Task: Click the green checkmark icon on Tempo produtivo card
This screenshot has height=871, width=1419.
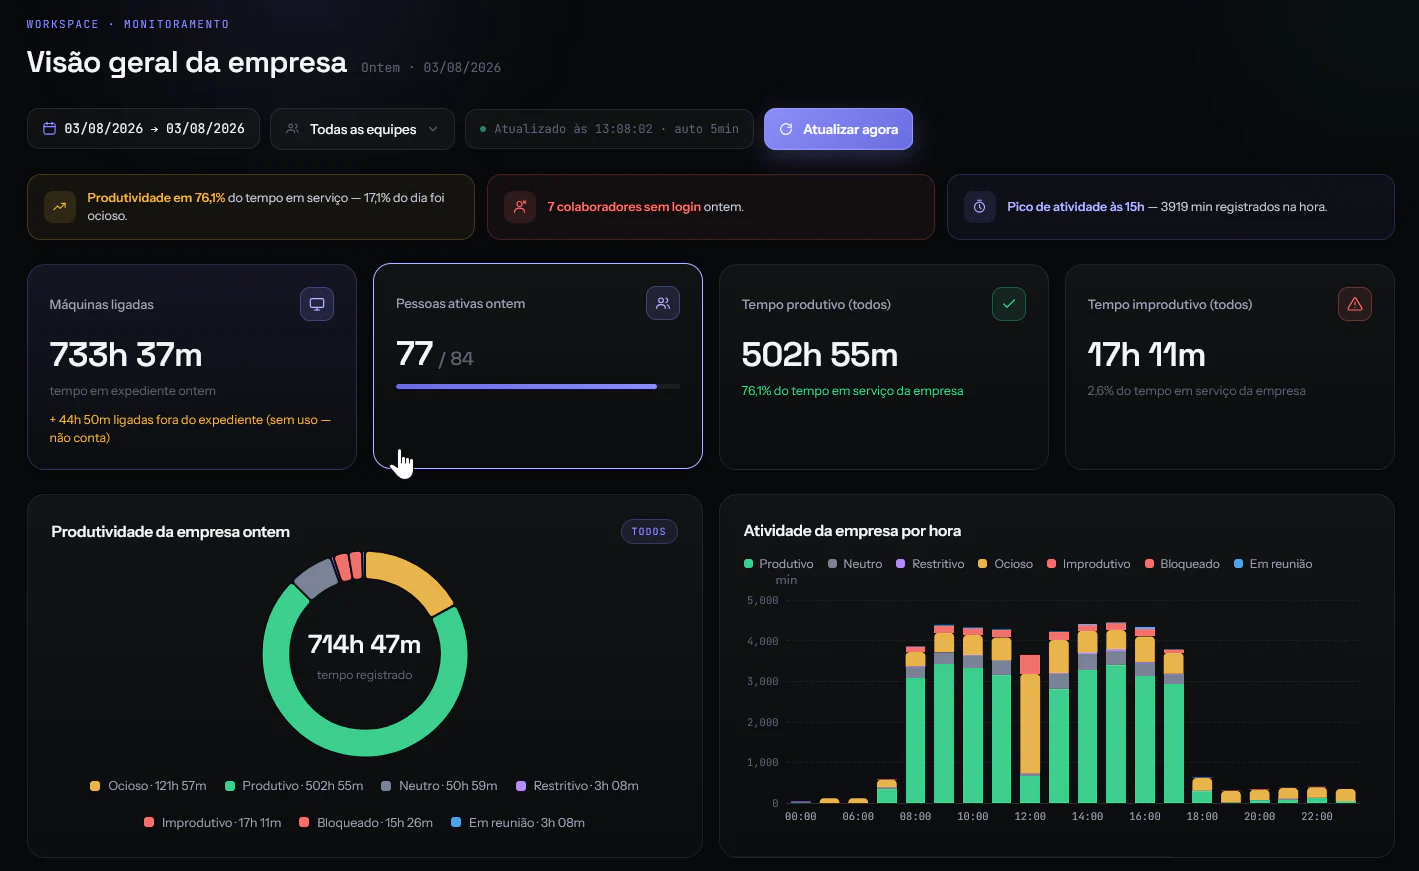Action: coord(1009,304)
